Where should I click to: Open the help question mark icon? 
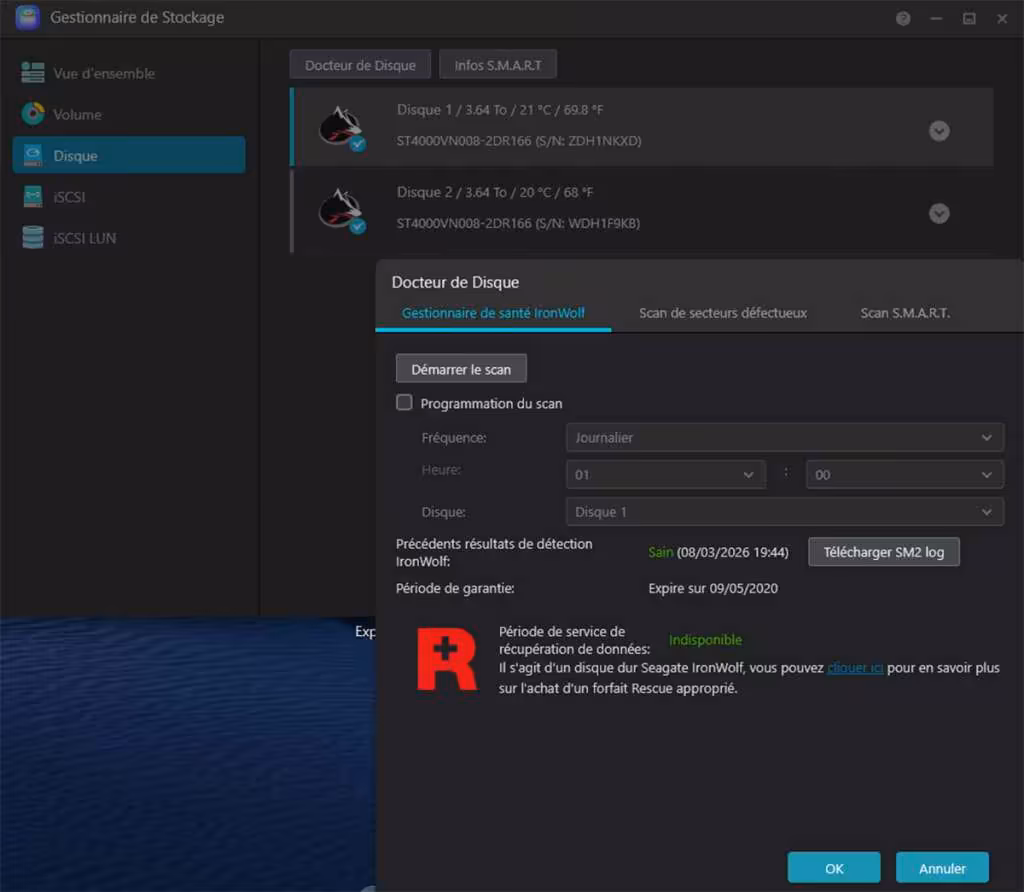(x=903, y=18)
